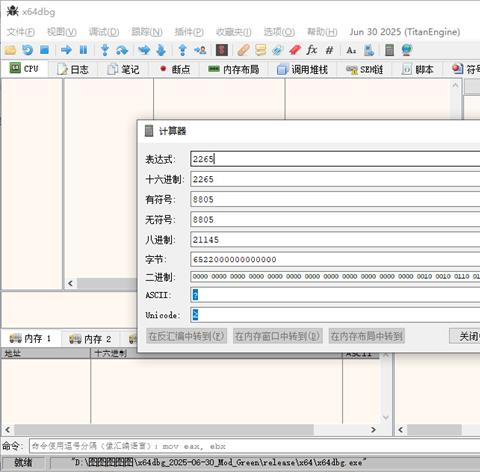Screen dimensions: 480x472
Task: Click the 八进制 field showing 21145
Action: tap(335, 239)
